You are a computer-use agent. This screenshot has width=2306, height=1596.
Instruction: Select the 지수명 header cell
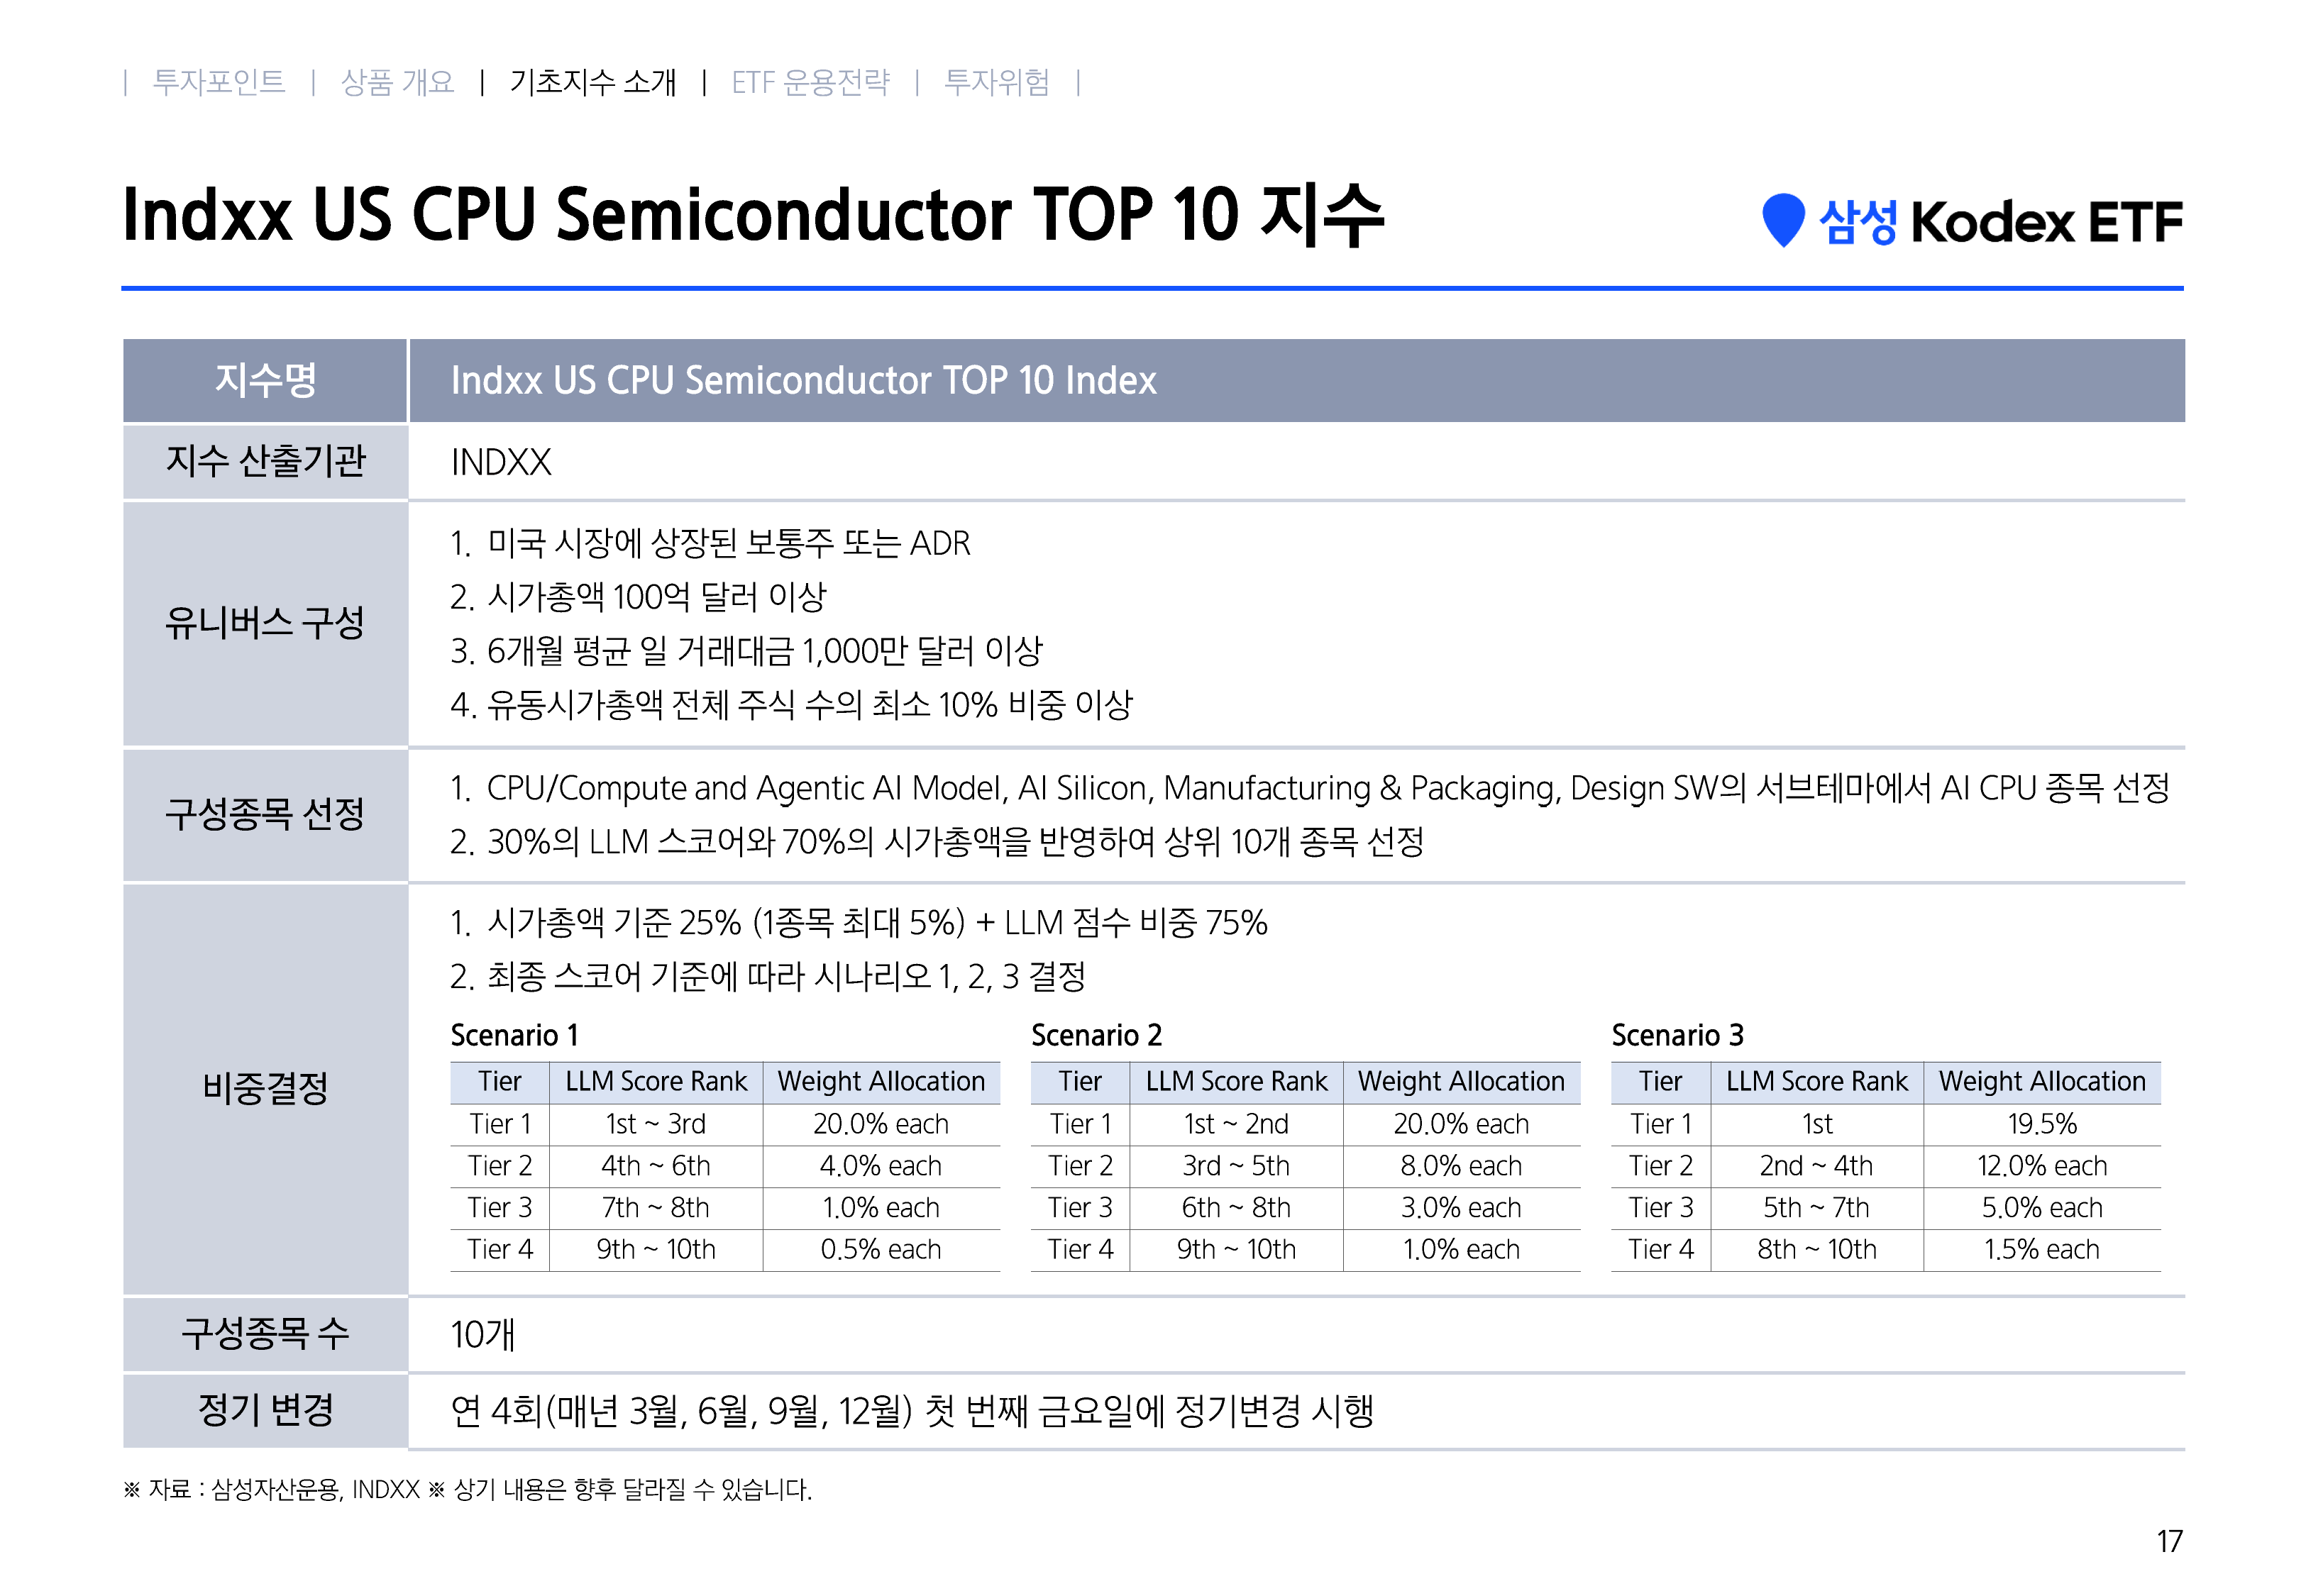click(265, 380)
